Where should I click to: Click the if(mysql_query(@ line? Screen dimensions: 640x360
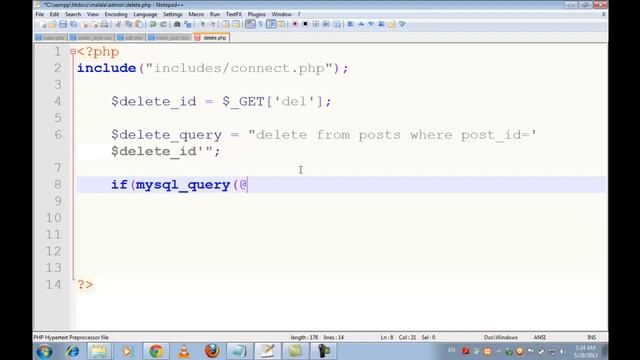179,185
